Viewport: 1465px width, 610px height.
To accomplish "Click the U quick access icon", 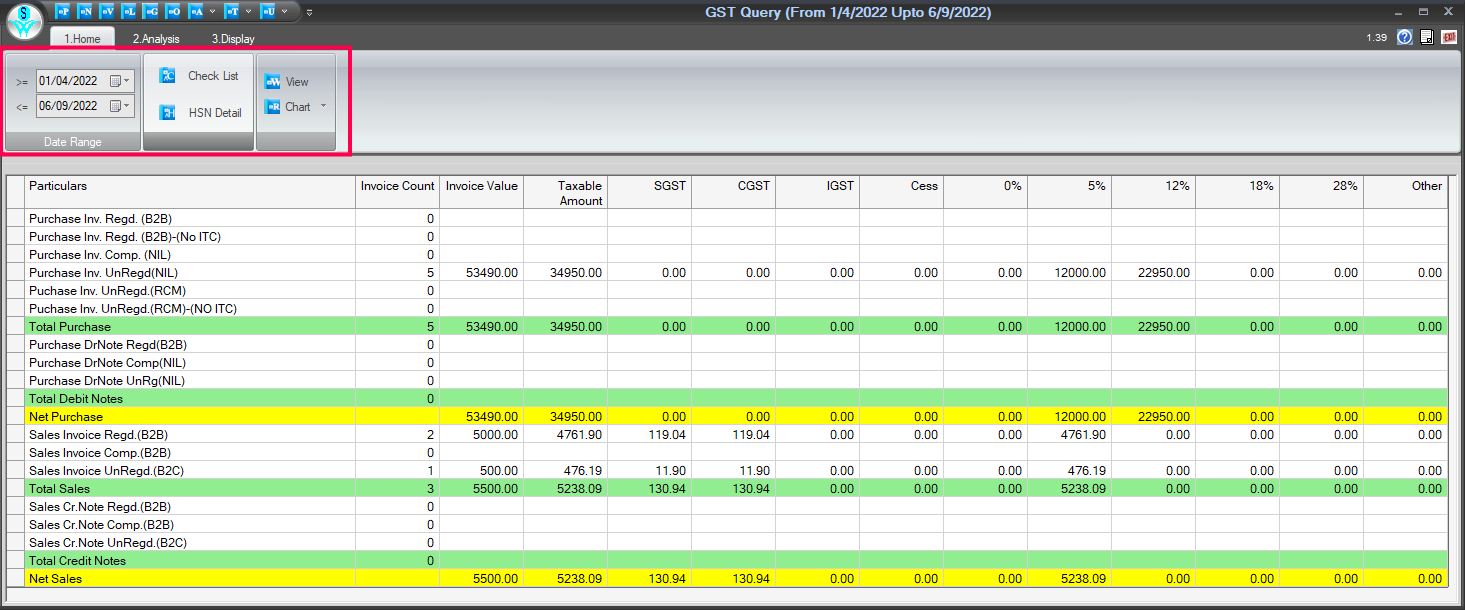I will point(268,11).
